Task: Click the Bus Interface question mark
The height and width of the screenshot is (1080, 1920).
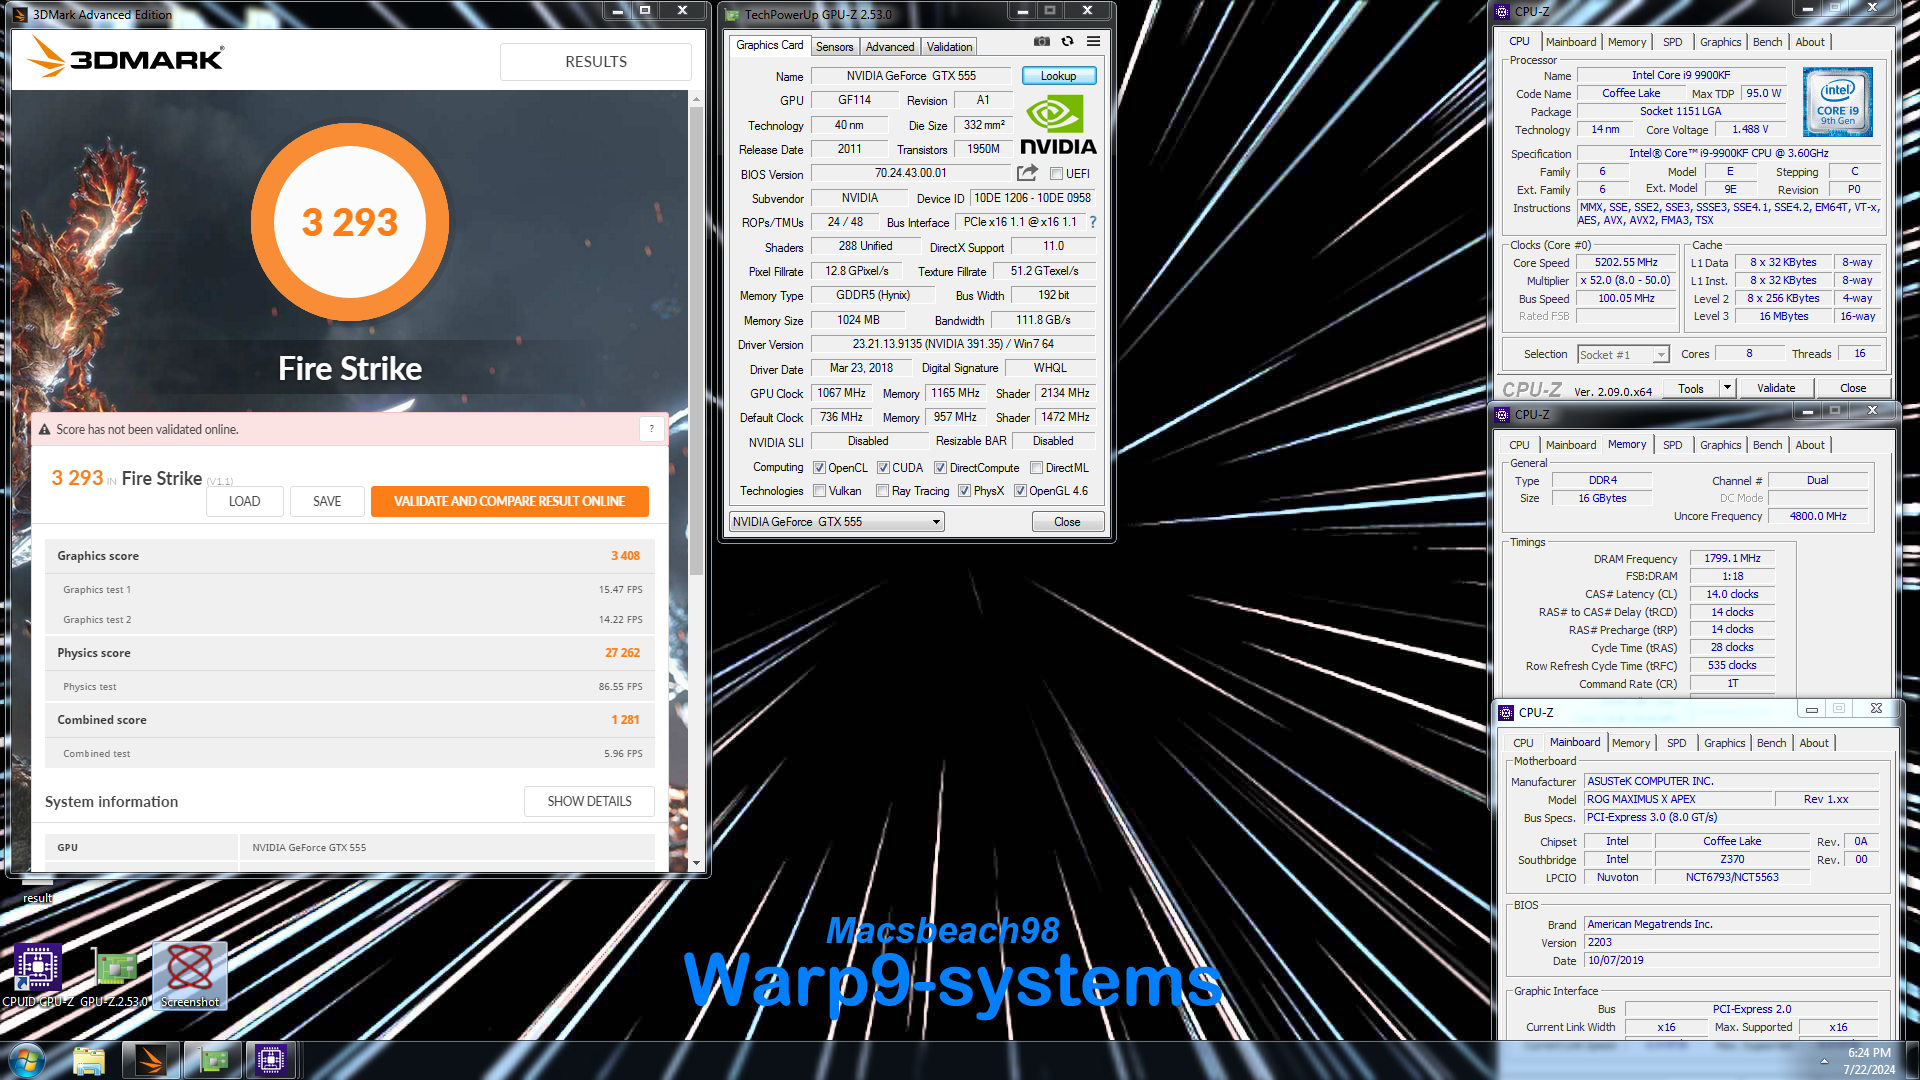Action: [1093, 222]
